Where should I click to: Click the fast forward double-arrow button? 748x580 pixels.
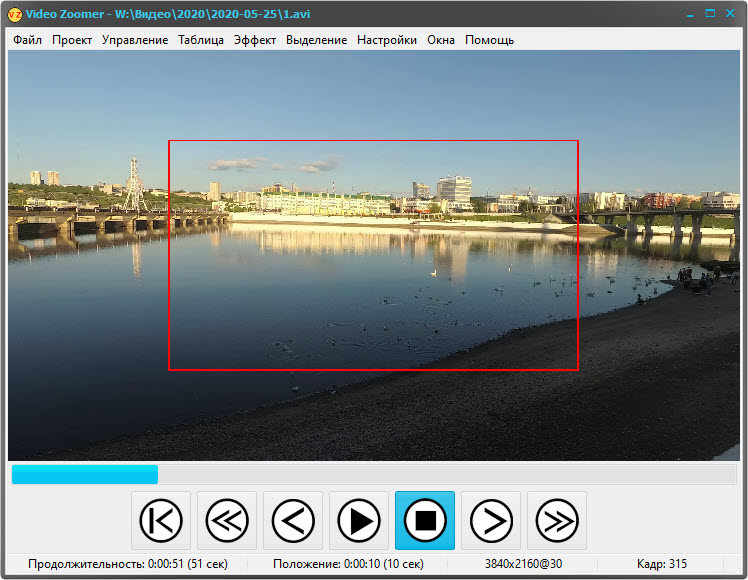[557, 520]
